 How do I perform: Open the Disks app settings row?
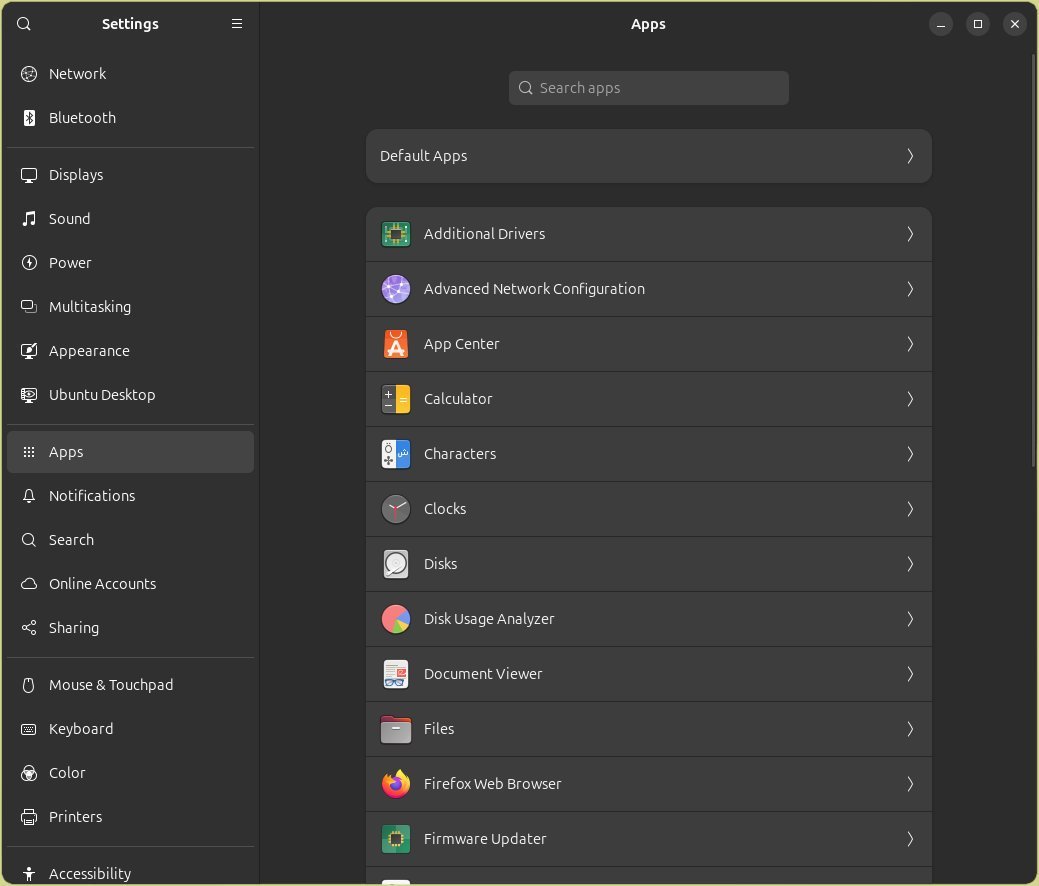click(648, 564)
